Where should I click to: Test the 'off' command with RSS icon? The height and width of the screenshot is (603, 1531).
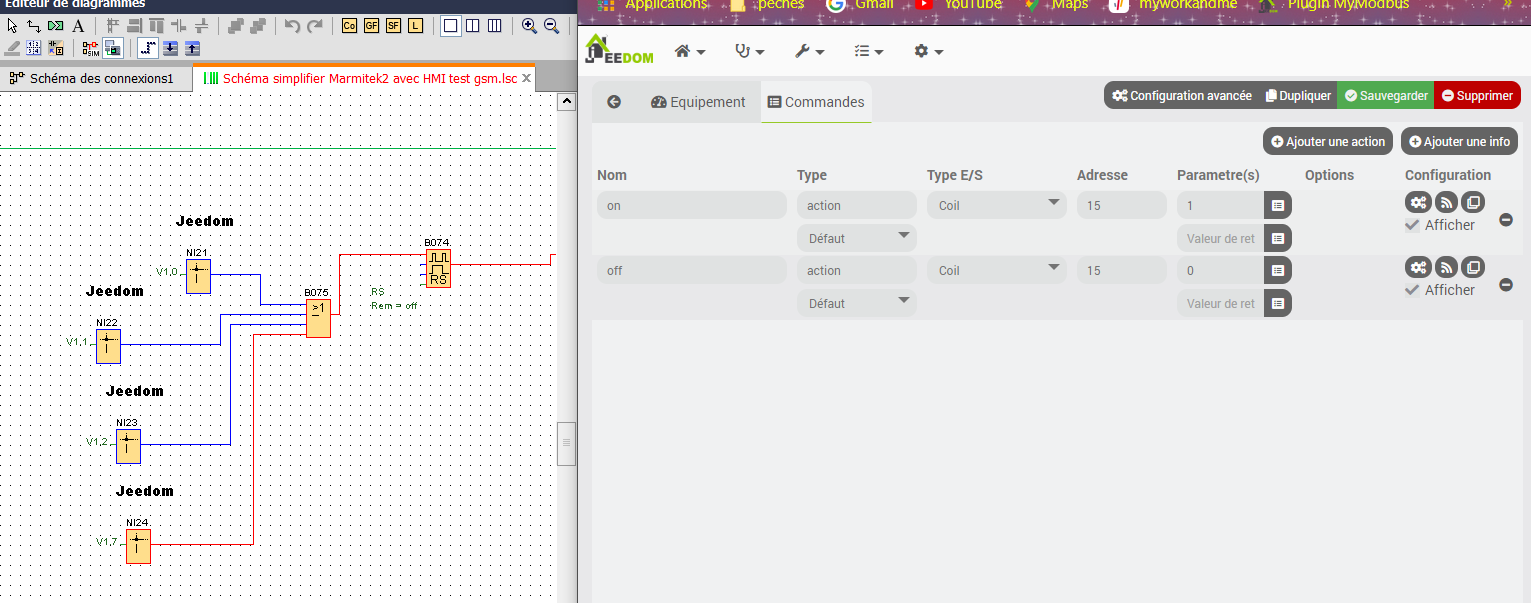[1446, 267]
